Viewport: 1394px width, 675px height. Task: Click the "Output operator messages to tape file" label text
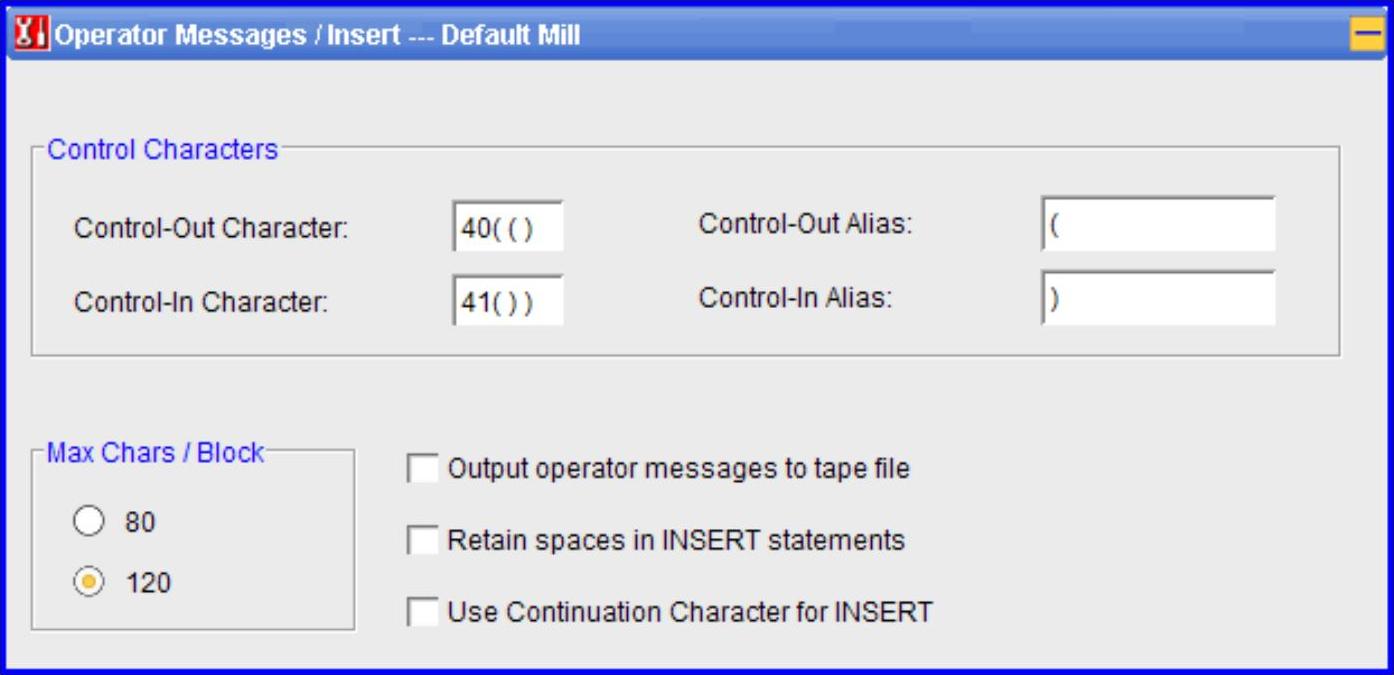[x=679, y=469]
